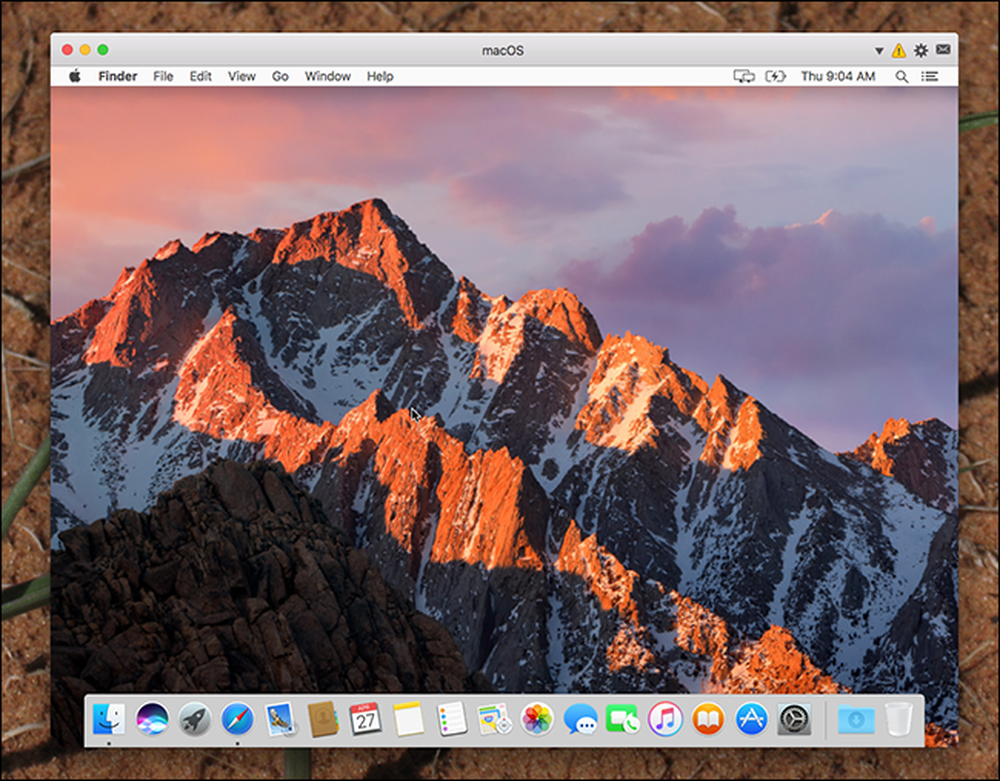Launch iTunes music icon

[x=665, y=719]
